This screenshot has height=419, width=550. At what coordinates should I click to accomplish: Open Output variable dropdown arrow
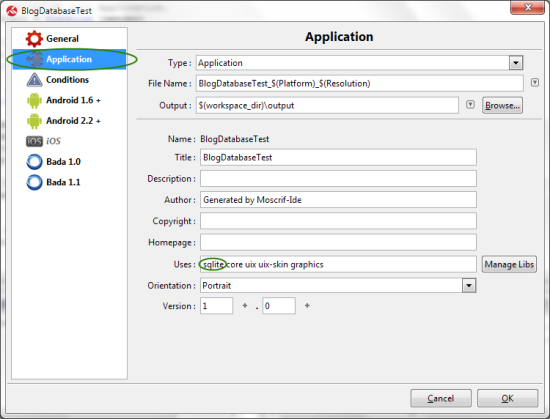click(x=470, y=104)
